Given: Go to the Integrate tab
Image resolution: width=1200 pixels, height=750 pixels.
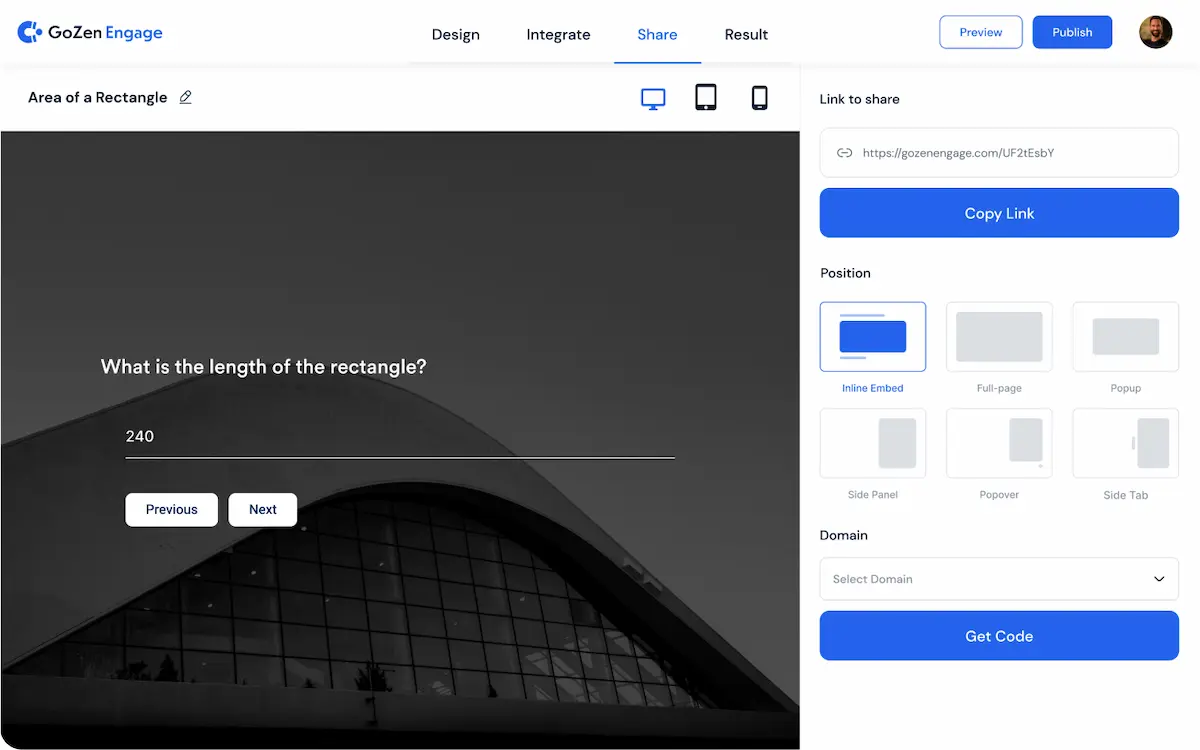Looking at the screenshot, I should (558, 34).
